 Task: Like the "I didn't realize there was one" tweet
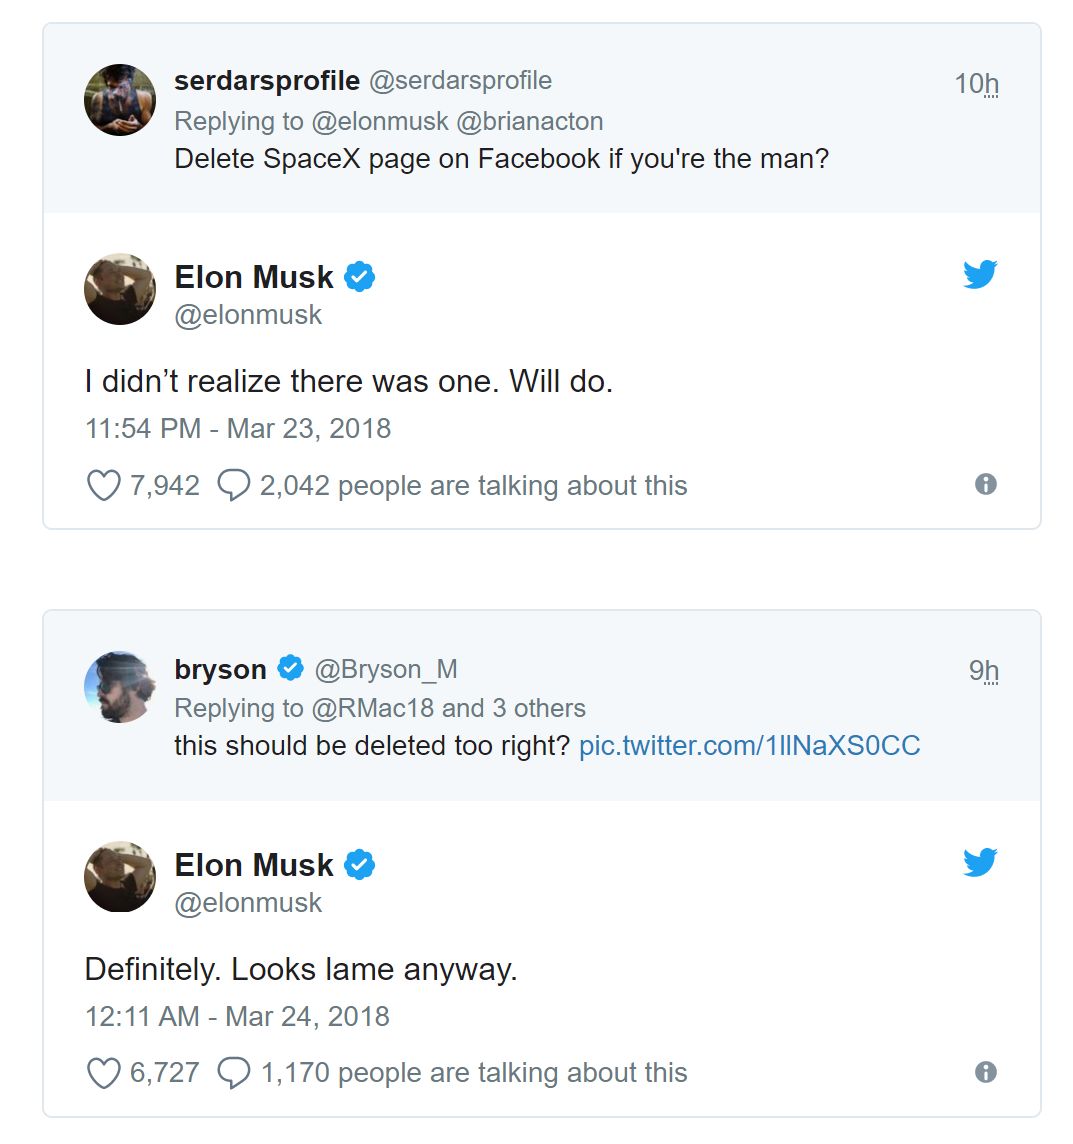[103, 486]
